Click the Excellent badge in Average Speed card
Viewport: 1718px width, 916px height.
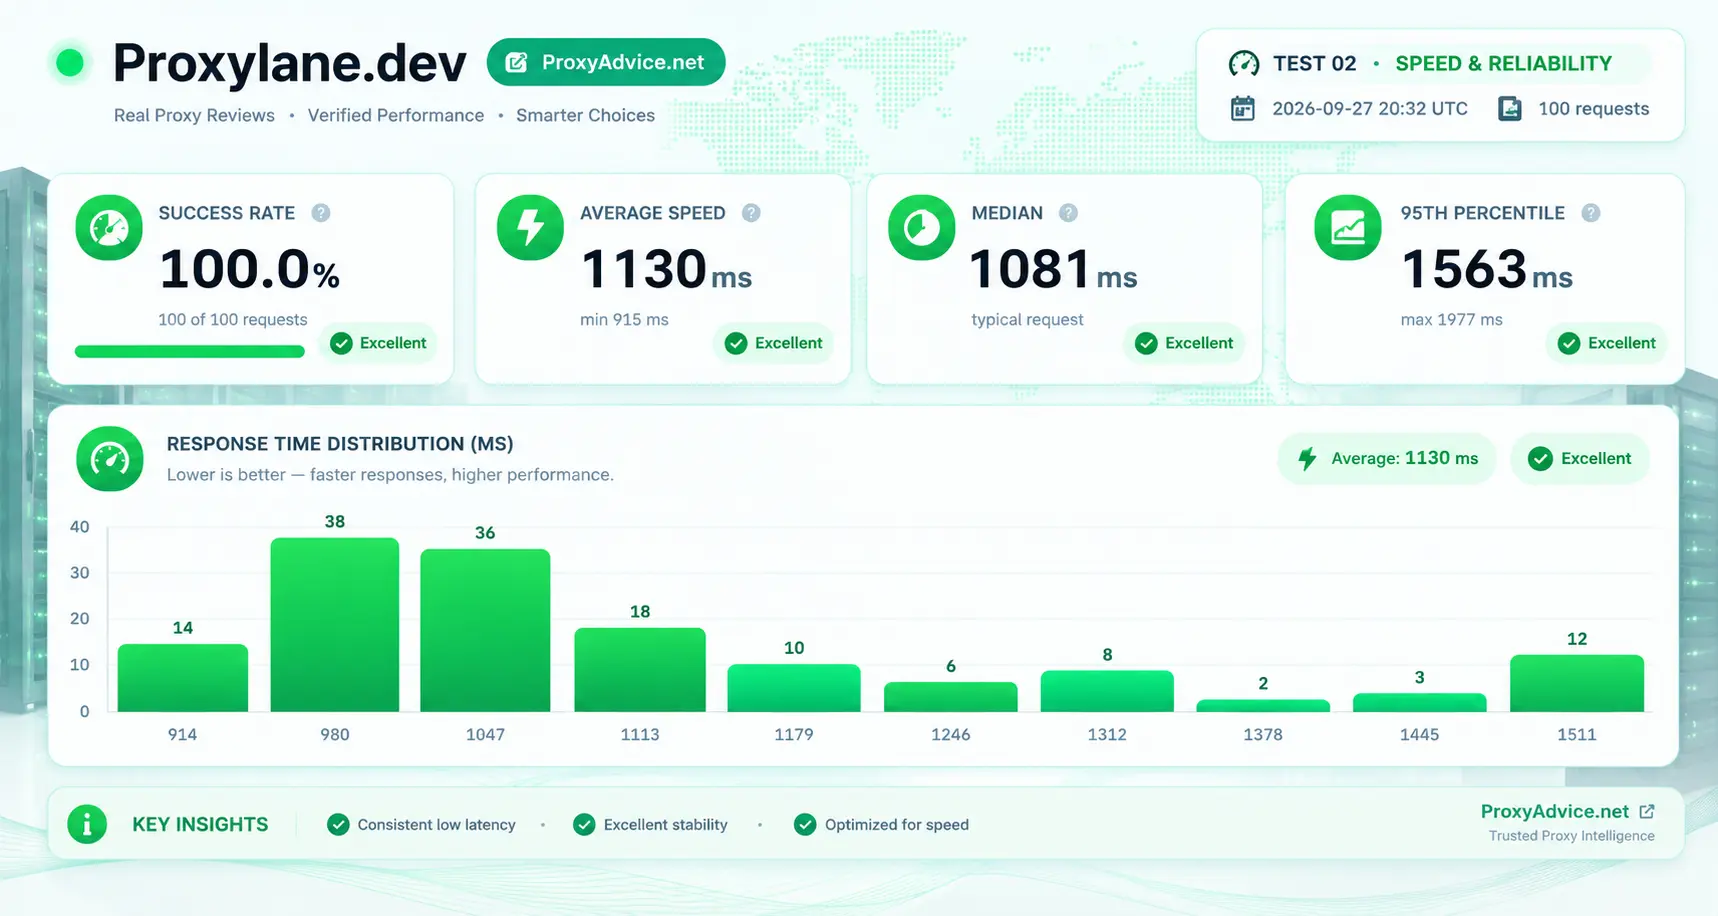click(x=774, y=343)
